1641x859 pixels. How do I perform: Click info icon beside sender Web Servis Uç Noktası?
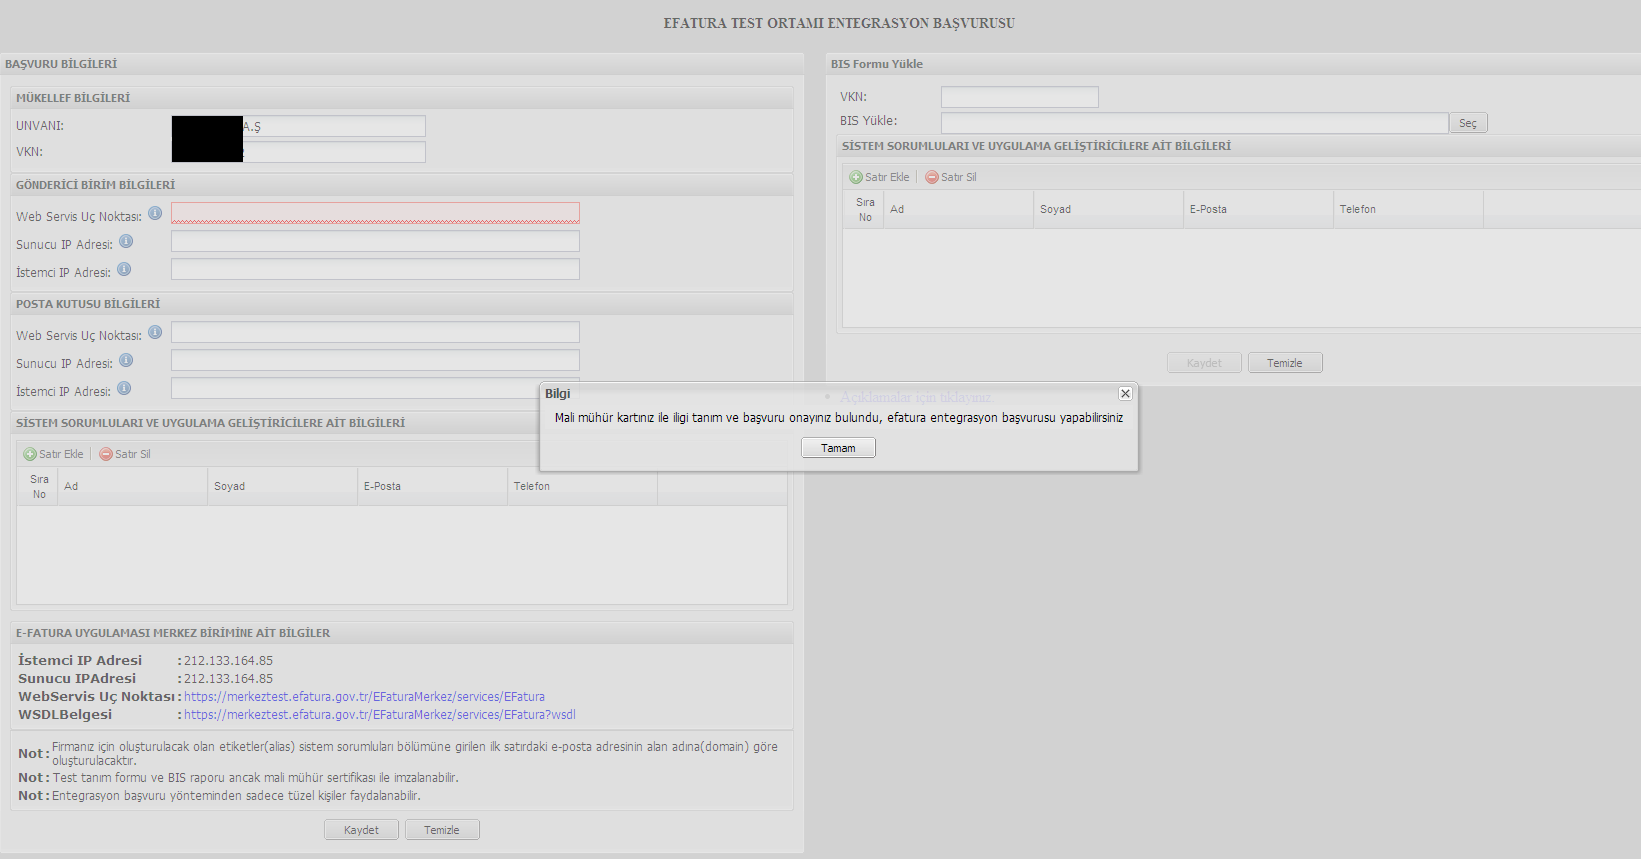click(x=155, y=213)
